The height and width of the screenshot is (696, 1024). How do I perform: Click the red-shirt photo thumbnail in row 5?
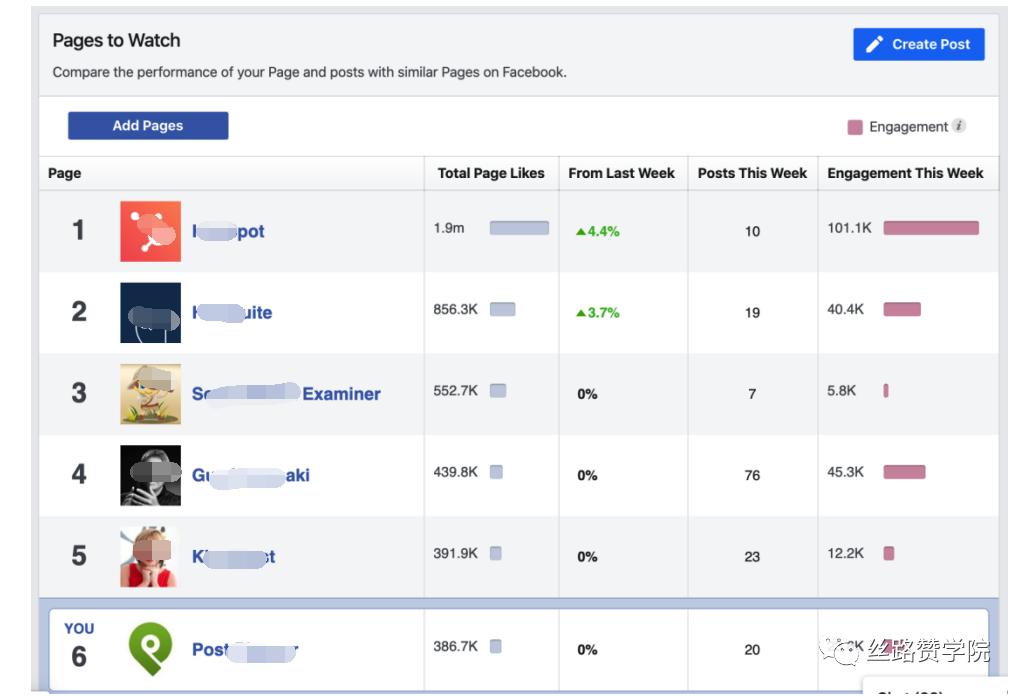pos(150,556)
